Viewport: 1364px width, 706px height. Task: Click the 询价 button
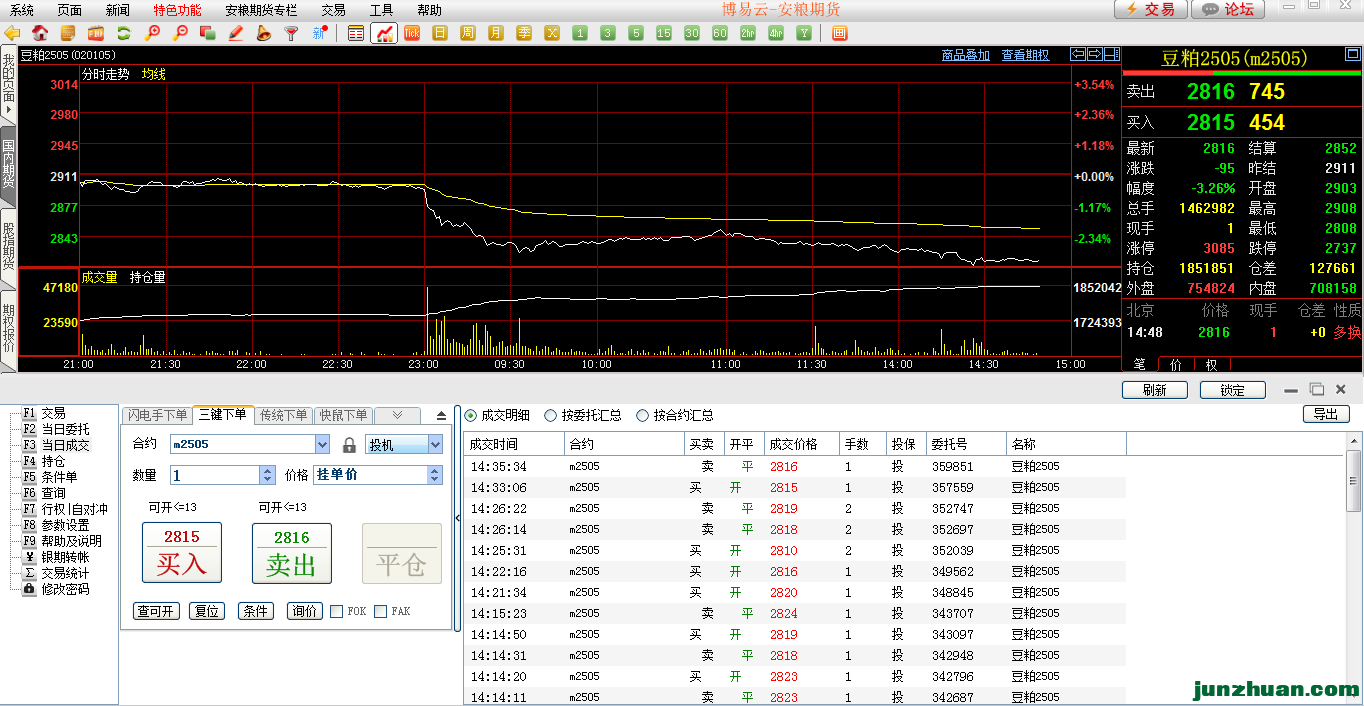[x=304, y=611]
